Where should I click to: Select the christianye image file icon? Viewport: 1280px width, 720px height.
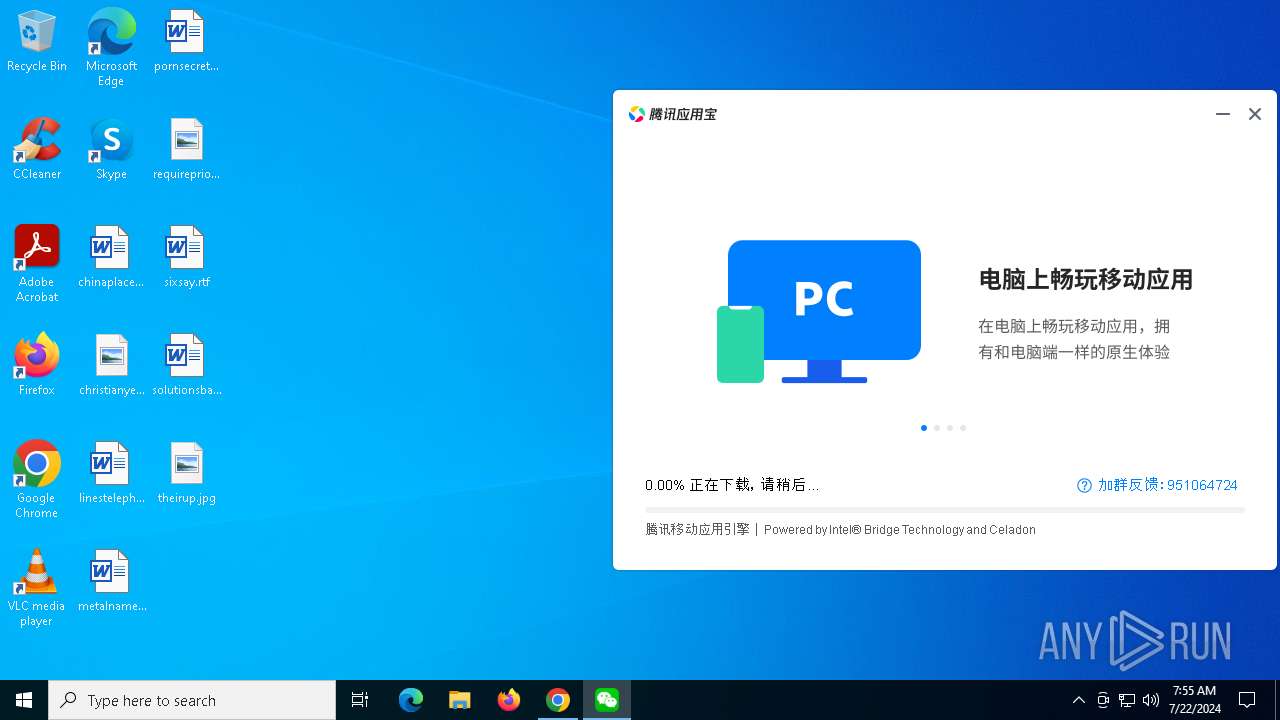pos(111,365)
